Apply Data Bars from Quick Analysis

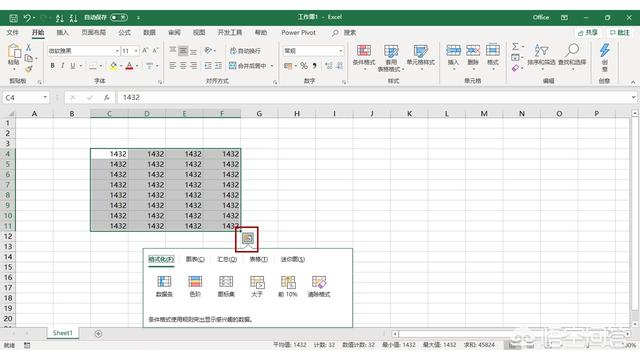point(164,286)
